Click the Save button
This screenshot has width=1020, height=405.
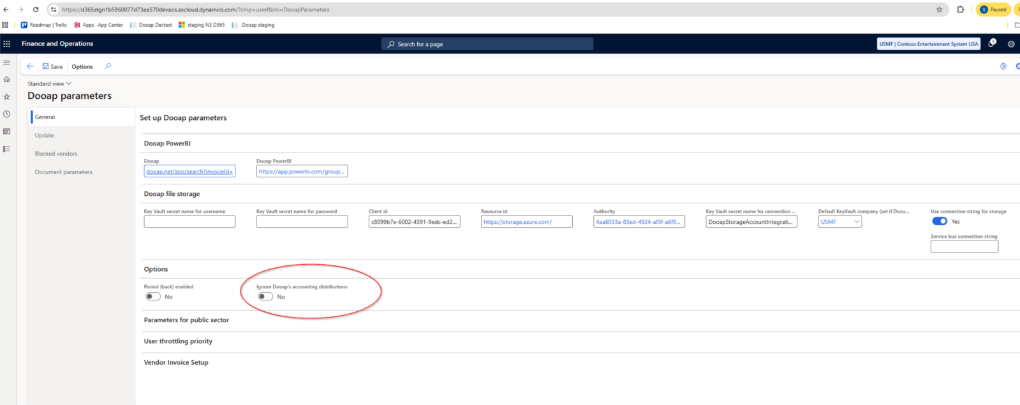(53, 66)
